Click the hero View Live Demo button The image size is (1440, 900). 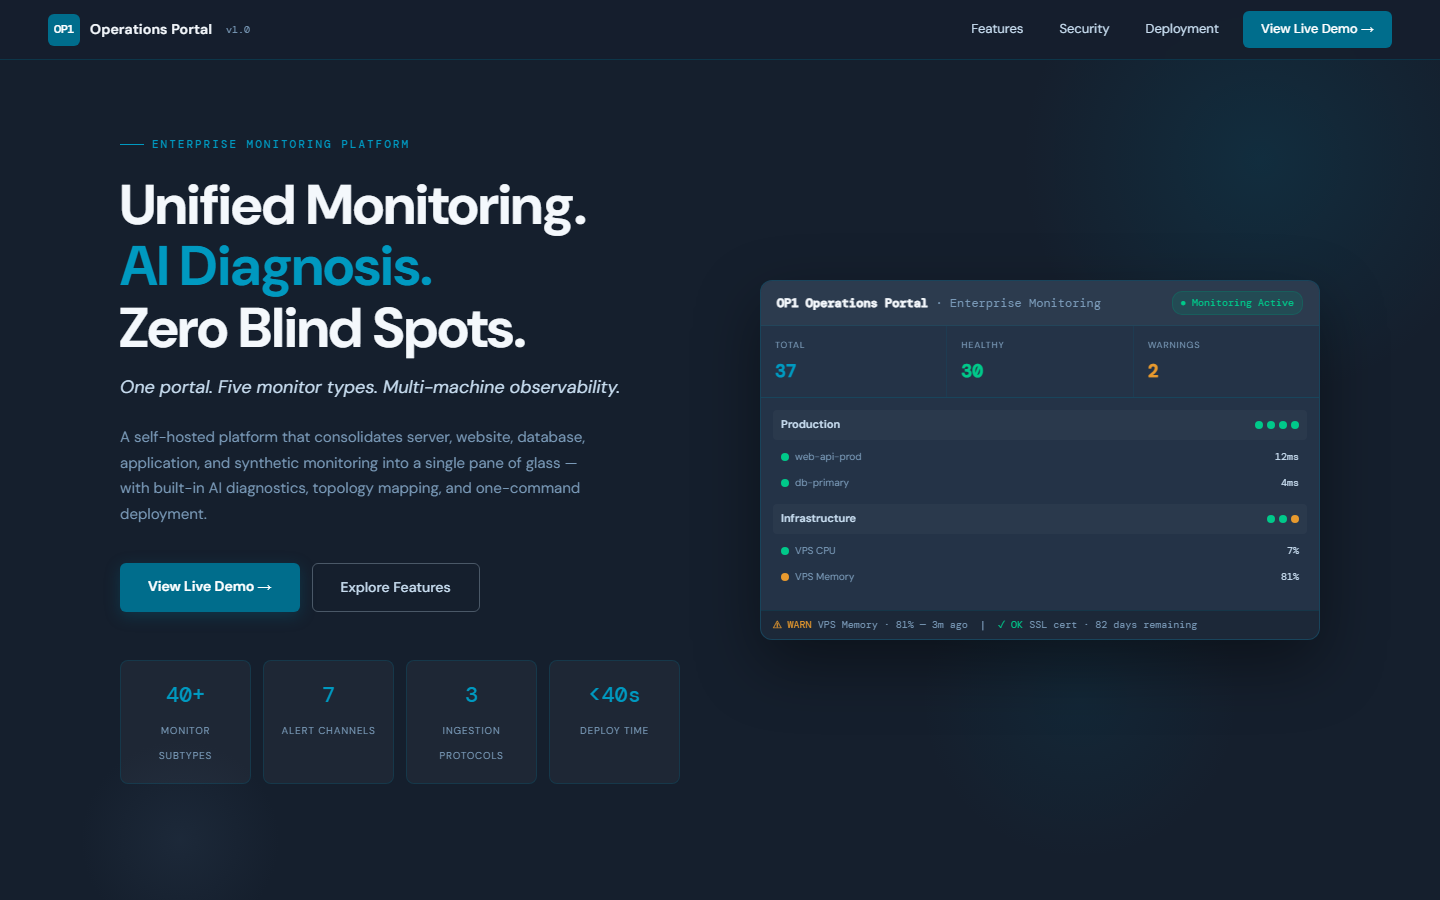tap(210, 587)
